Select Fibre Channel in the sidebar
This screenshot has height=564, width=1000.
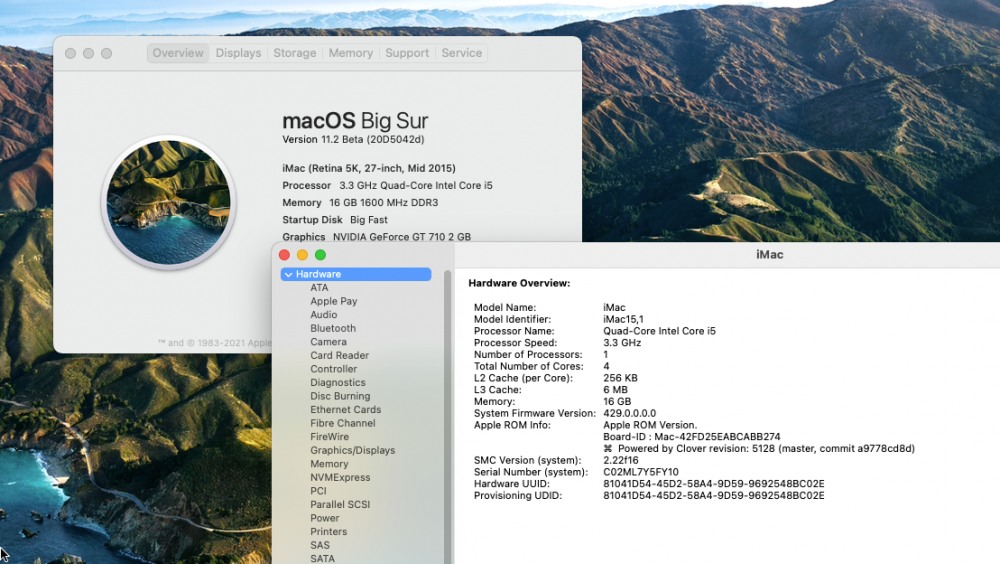[342, 423]
